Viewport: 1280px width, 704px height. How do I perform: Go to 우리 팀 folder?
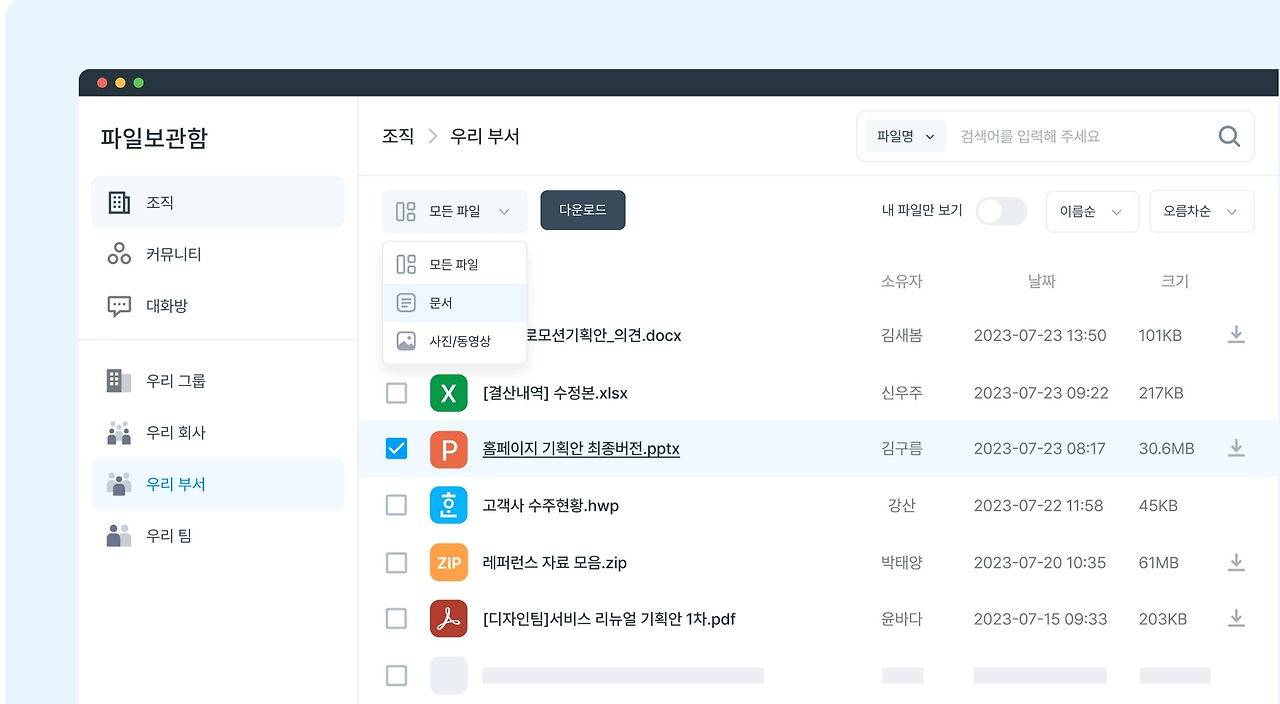click(217, 536)
